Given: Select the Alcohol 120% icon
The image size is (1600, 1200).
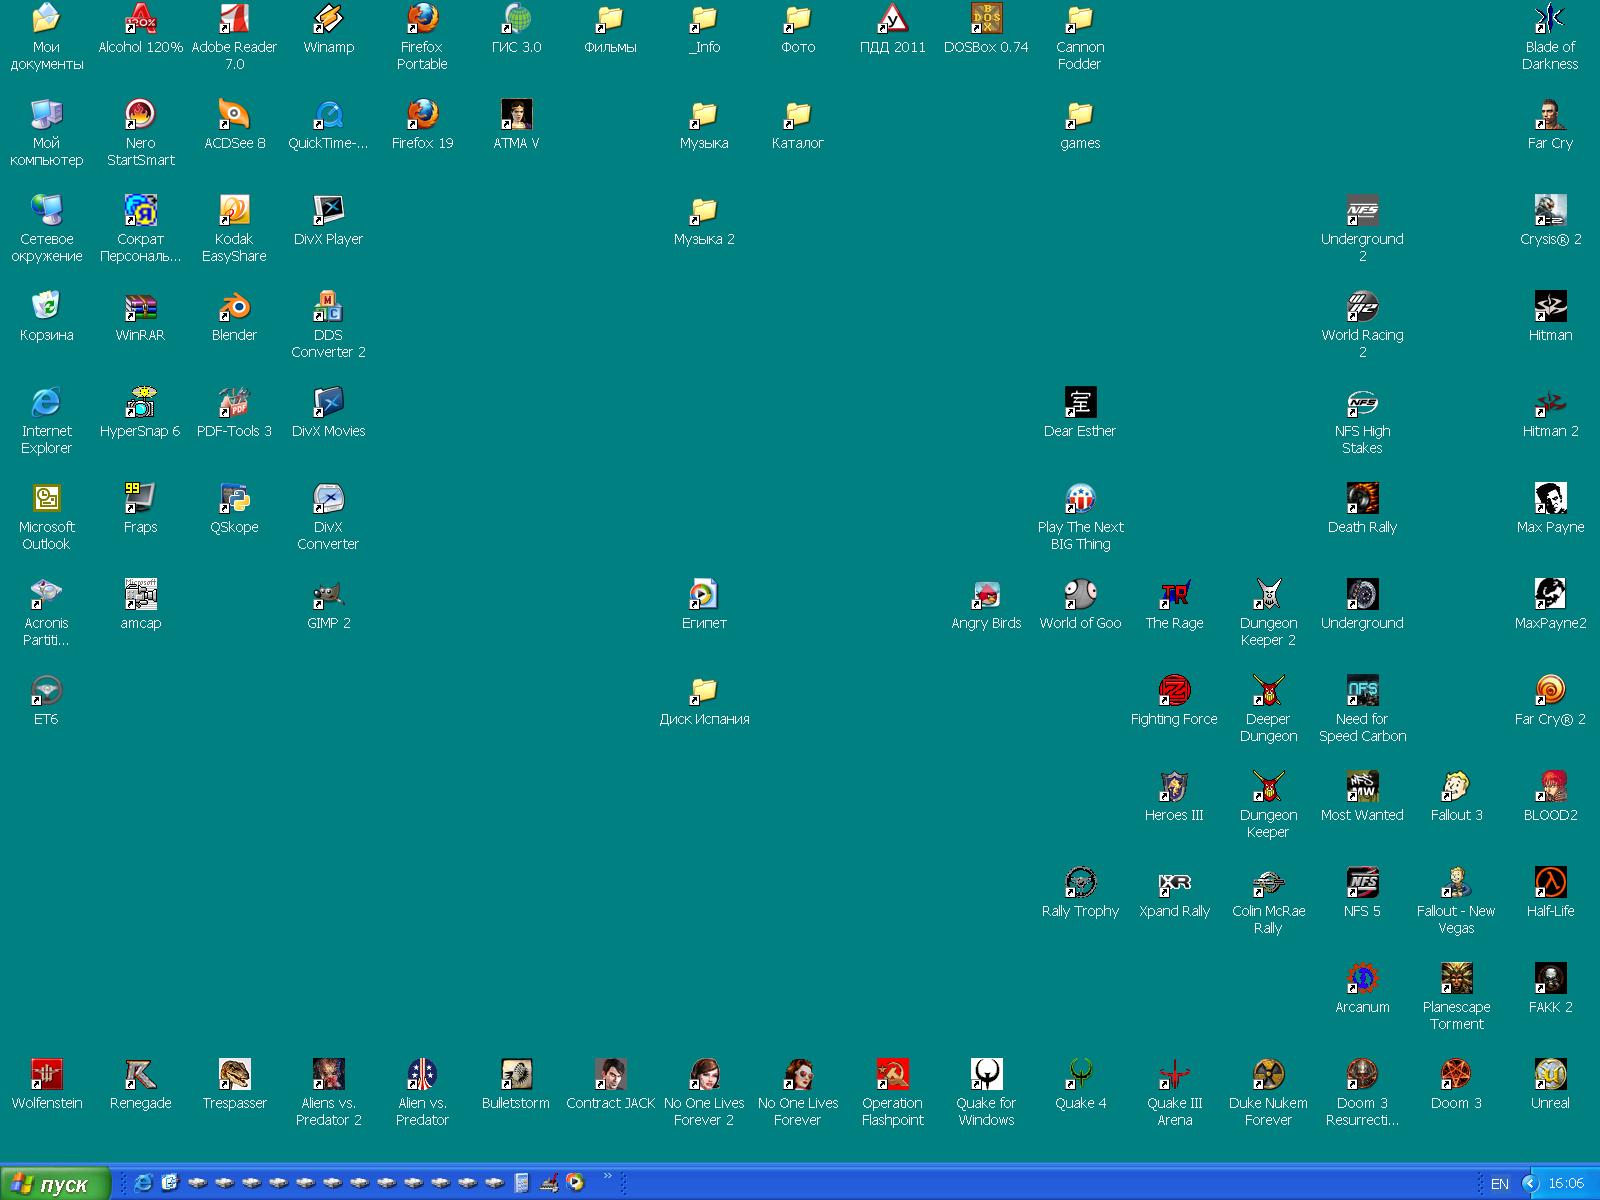Looking at the screenshot, I should (x=140, y=18).
